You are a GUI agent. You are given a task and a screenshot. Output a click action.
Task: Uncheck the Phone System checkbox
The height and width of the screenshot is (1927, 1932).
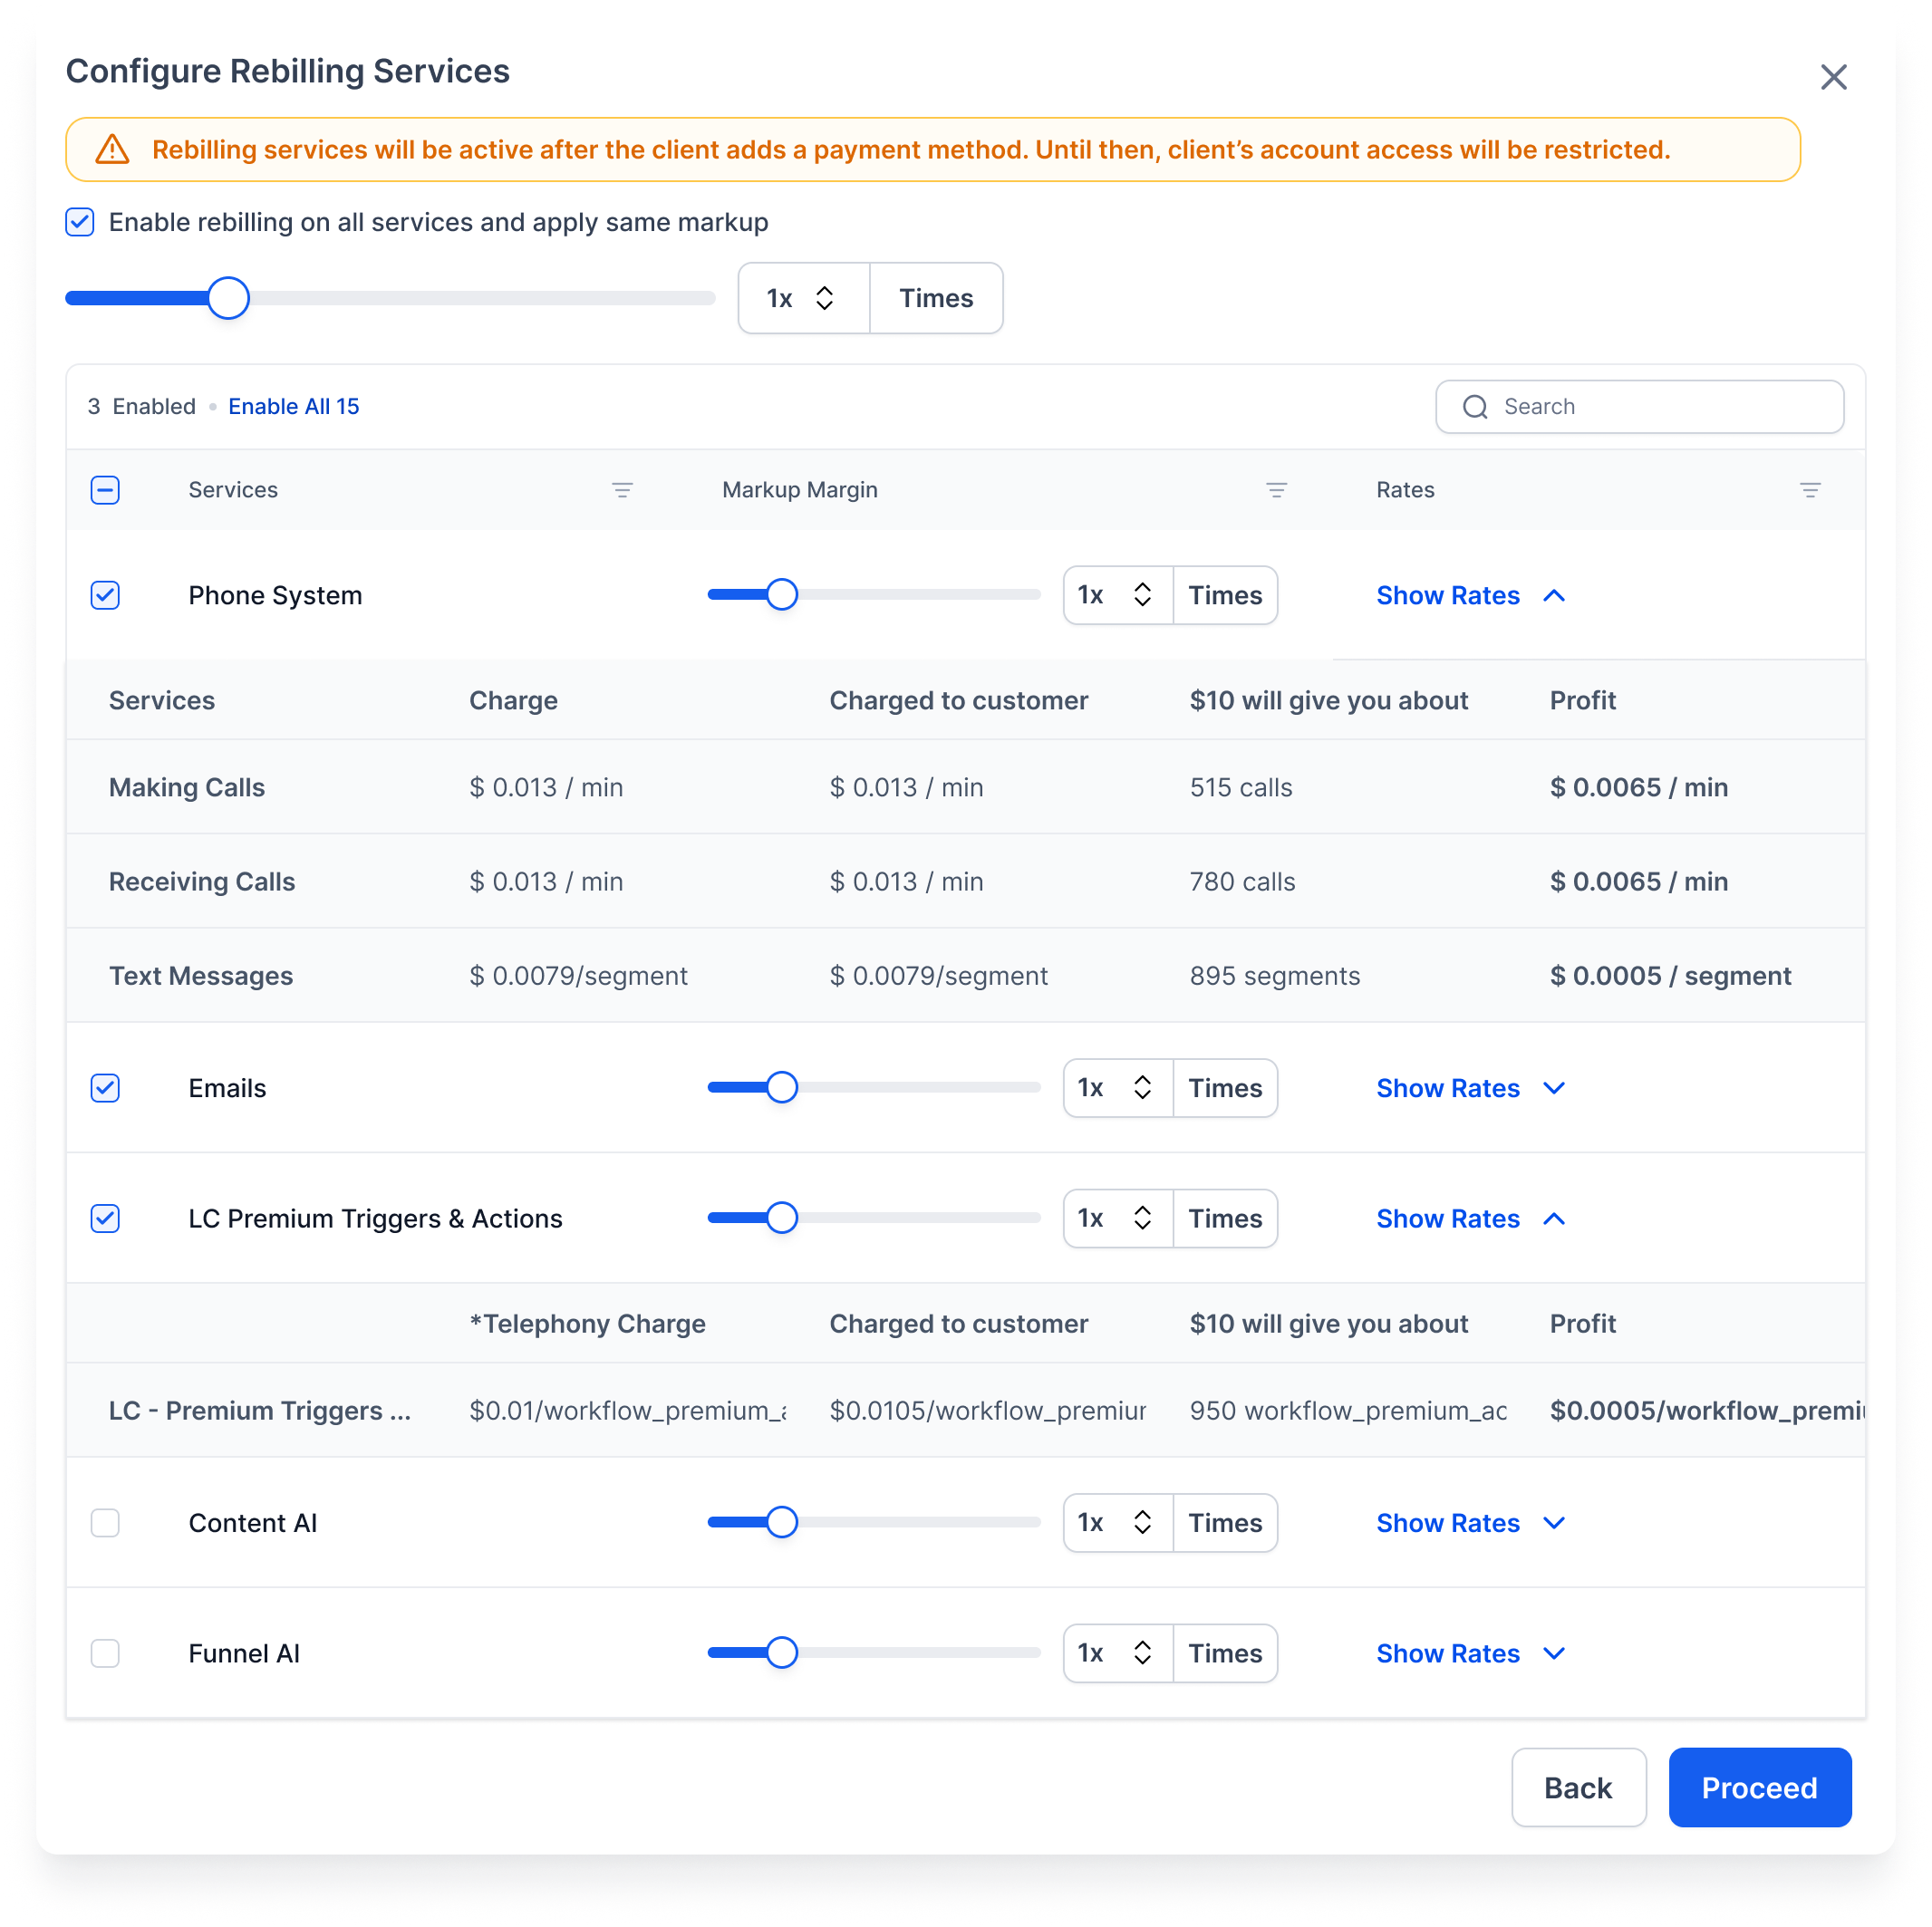point(105,595)
